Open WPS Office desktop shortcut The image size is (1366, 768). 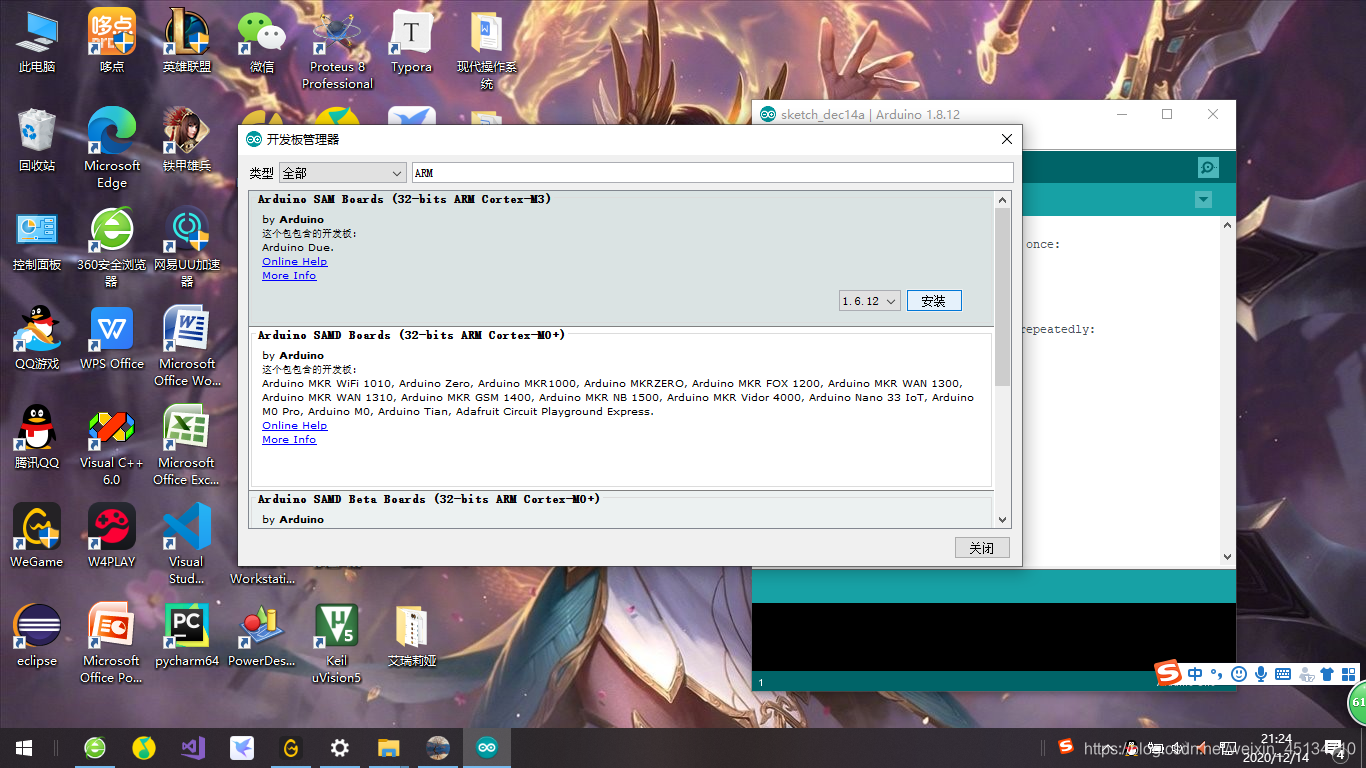click(x=112, y=339)
